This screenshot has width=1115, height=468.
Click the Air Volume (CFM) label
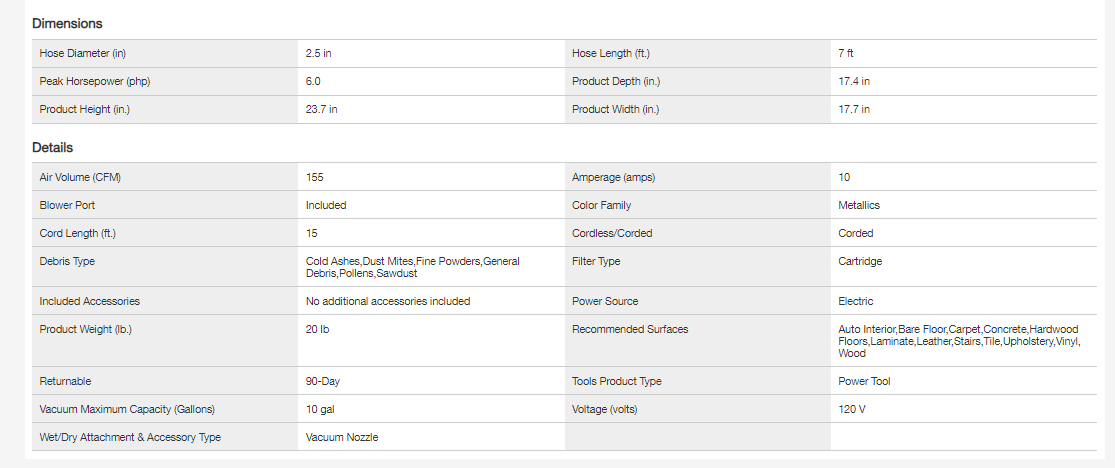pos(87,177)
